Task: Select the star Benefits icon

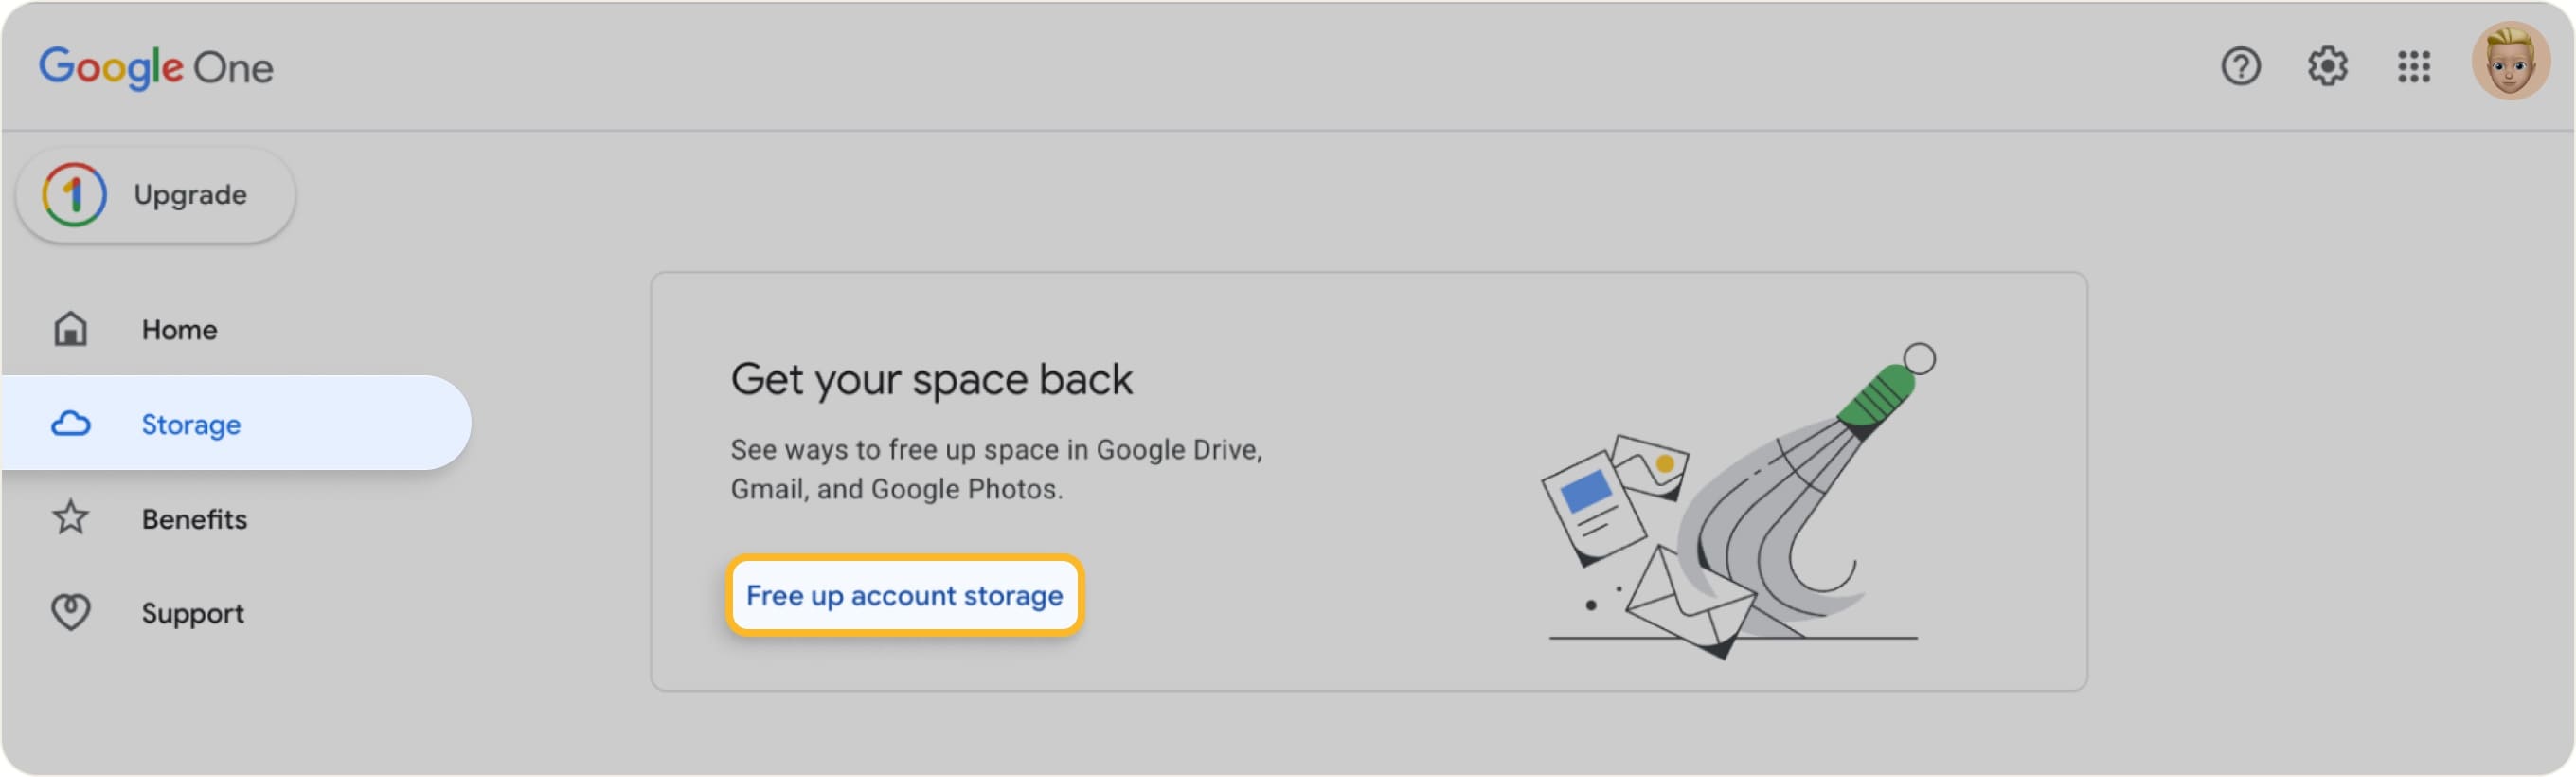Action: pos(70,517)
